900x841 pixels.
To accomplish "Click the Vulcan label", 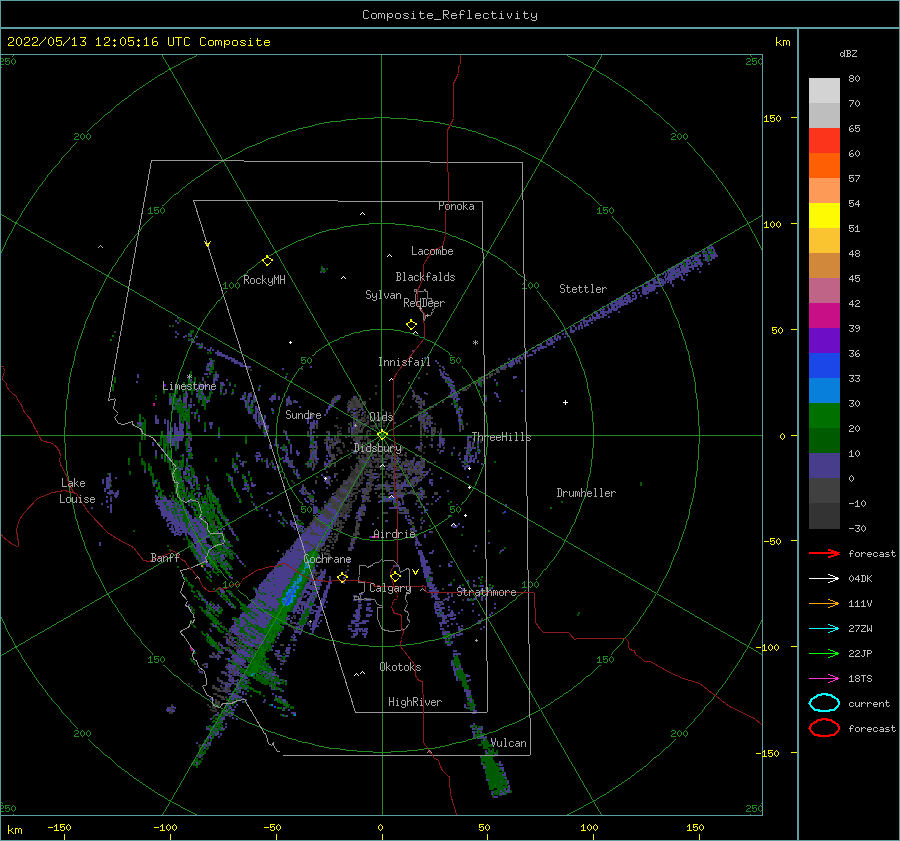I will (x=509, y=743).
